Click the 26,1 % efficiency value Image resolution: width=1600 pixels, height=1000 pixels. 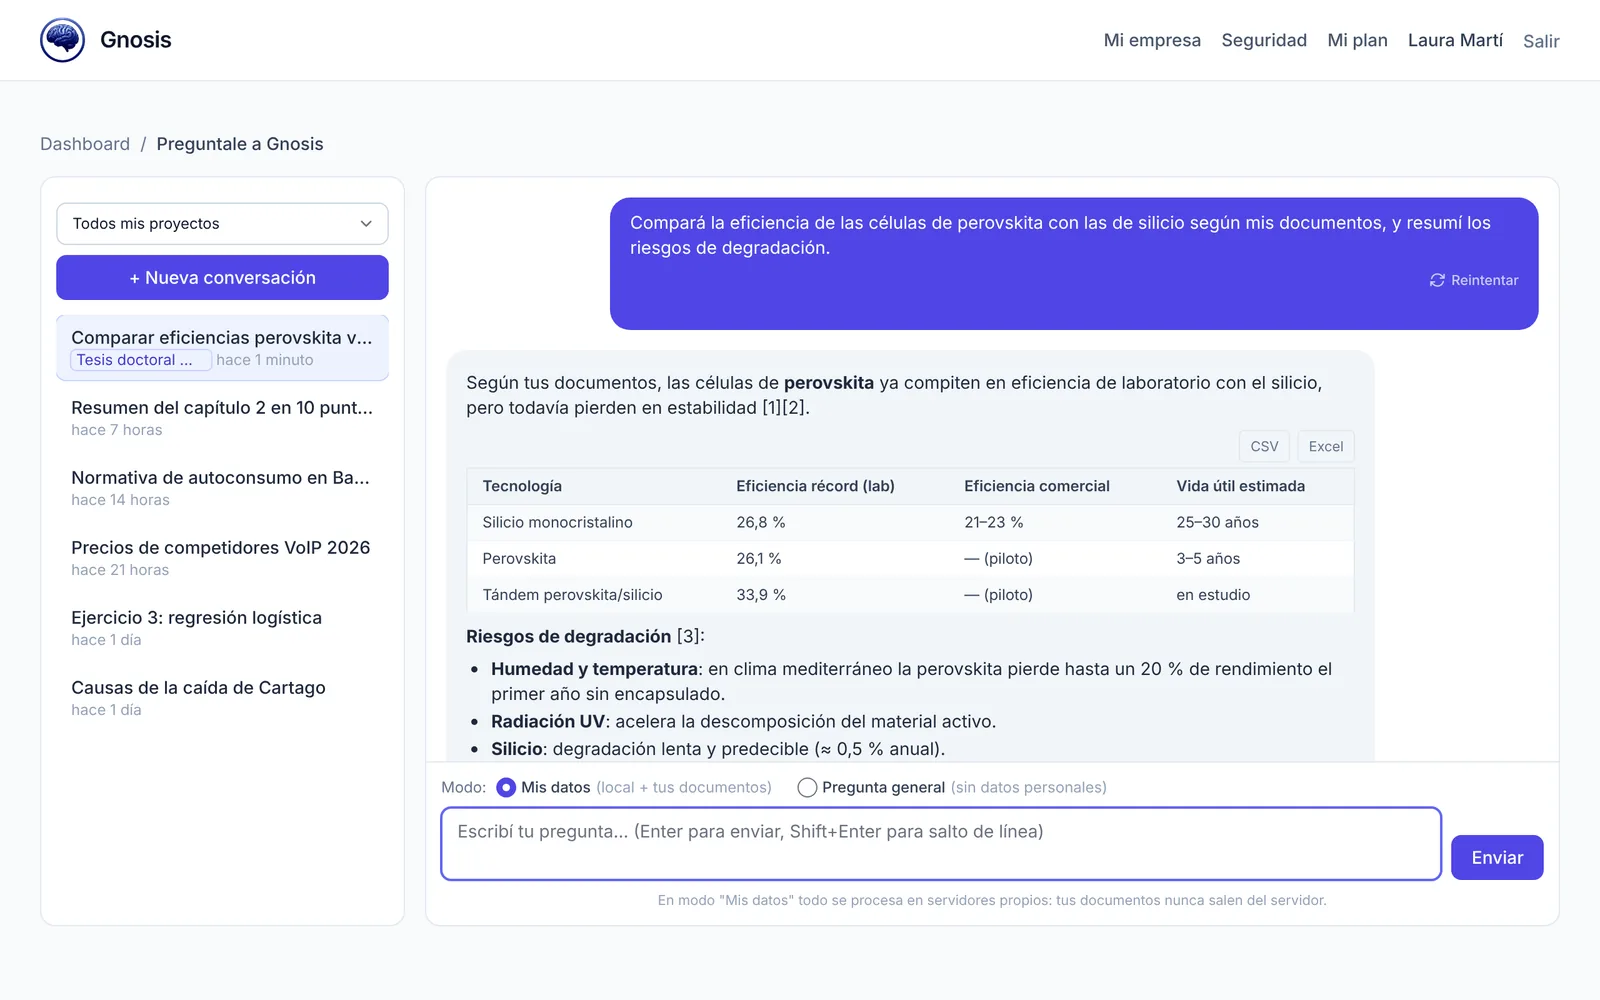[x=759, y=559]
